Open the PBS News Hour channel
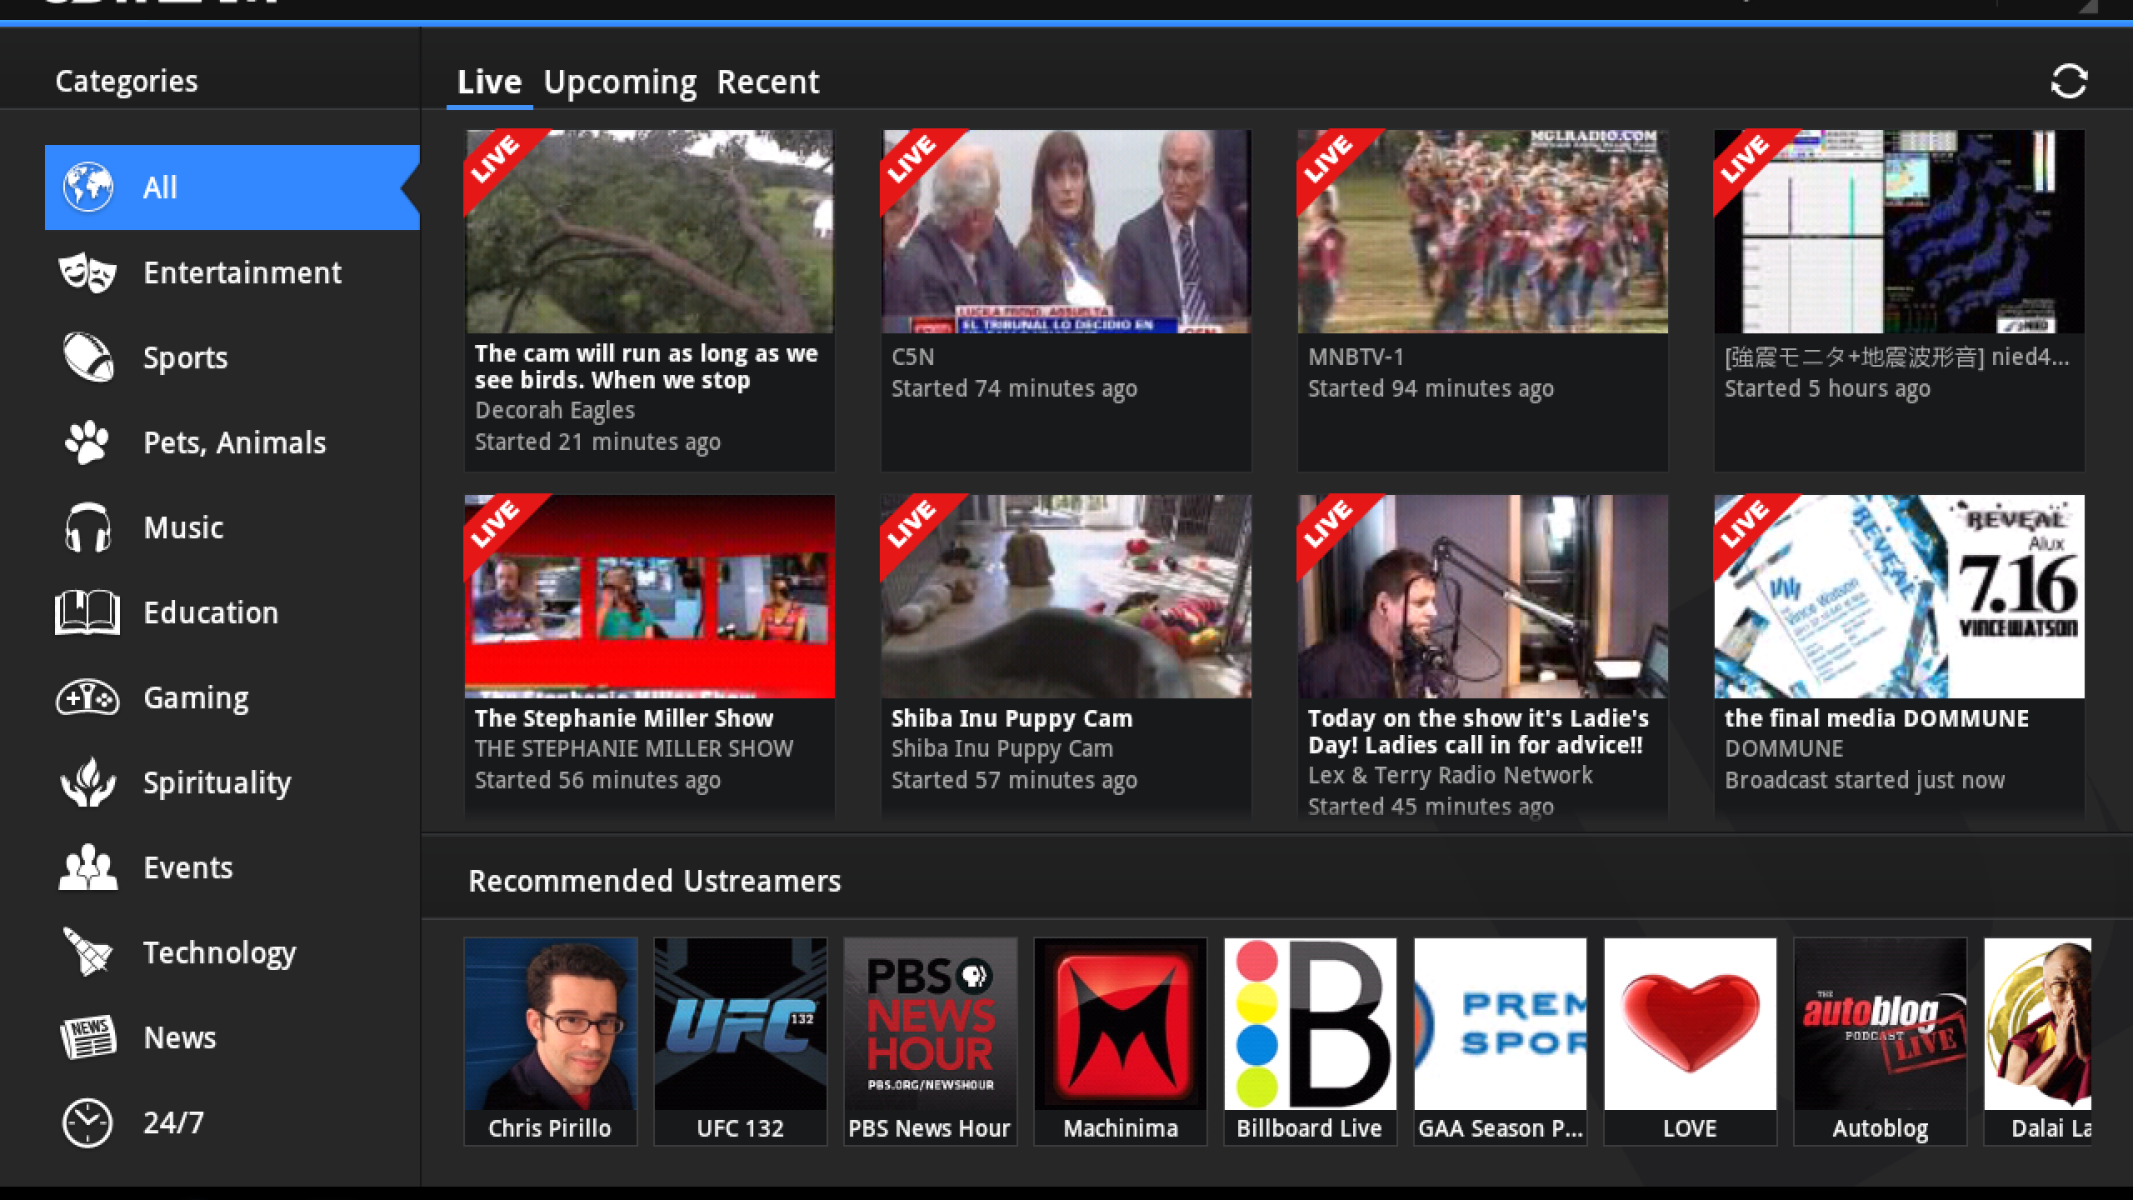Screen dimensions: 2133x1200 click(930, 1040)
